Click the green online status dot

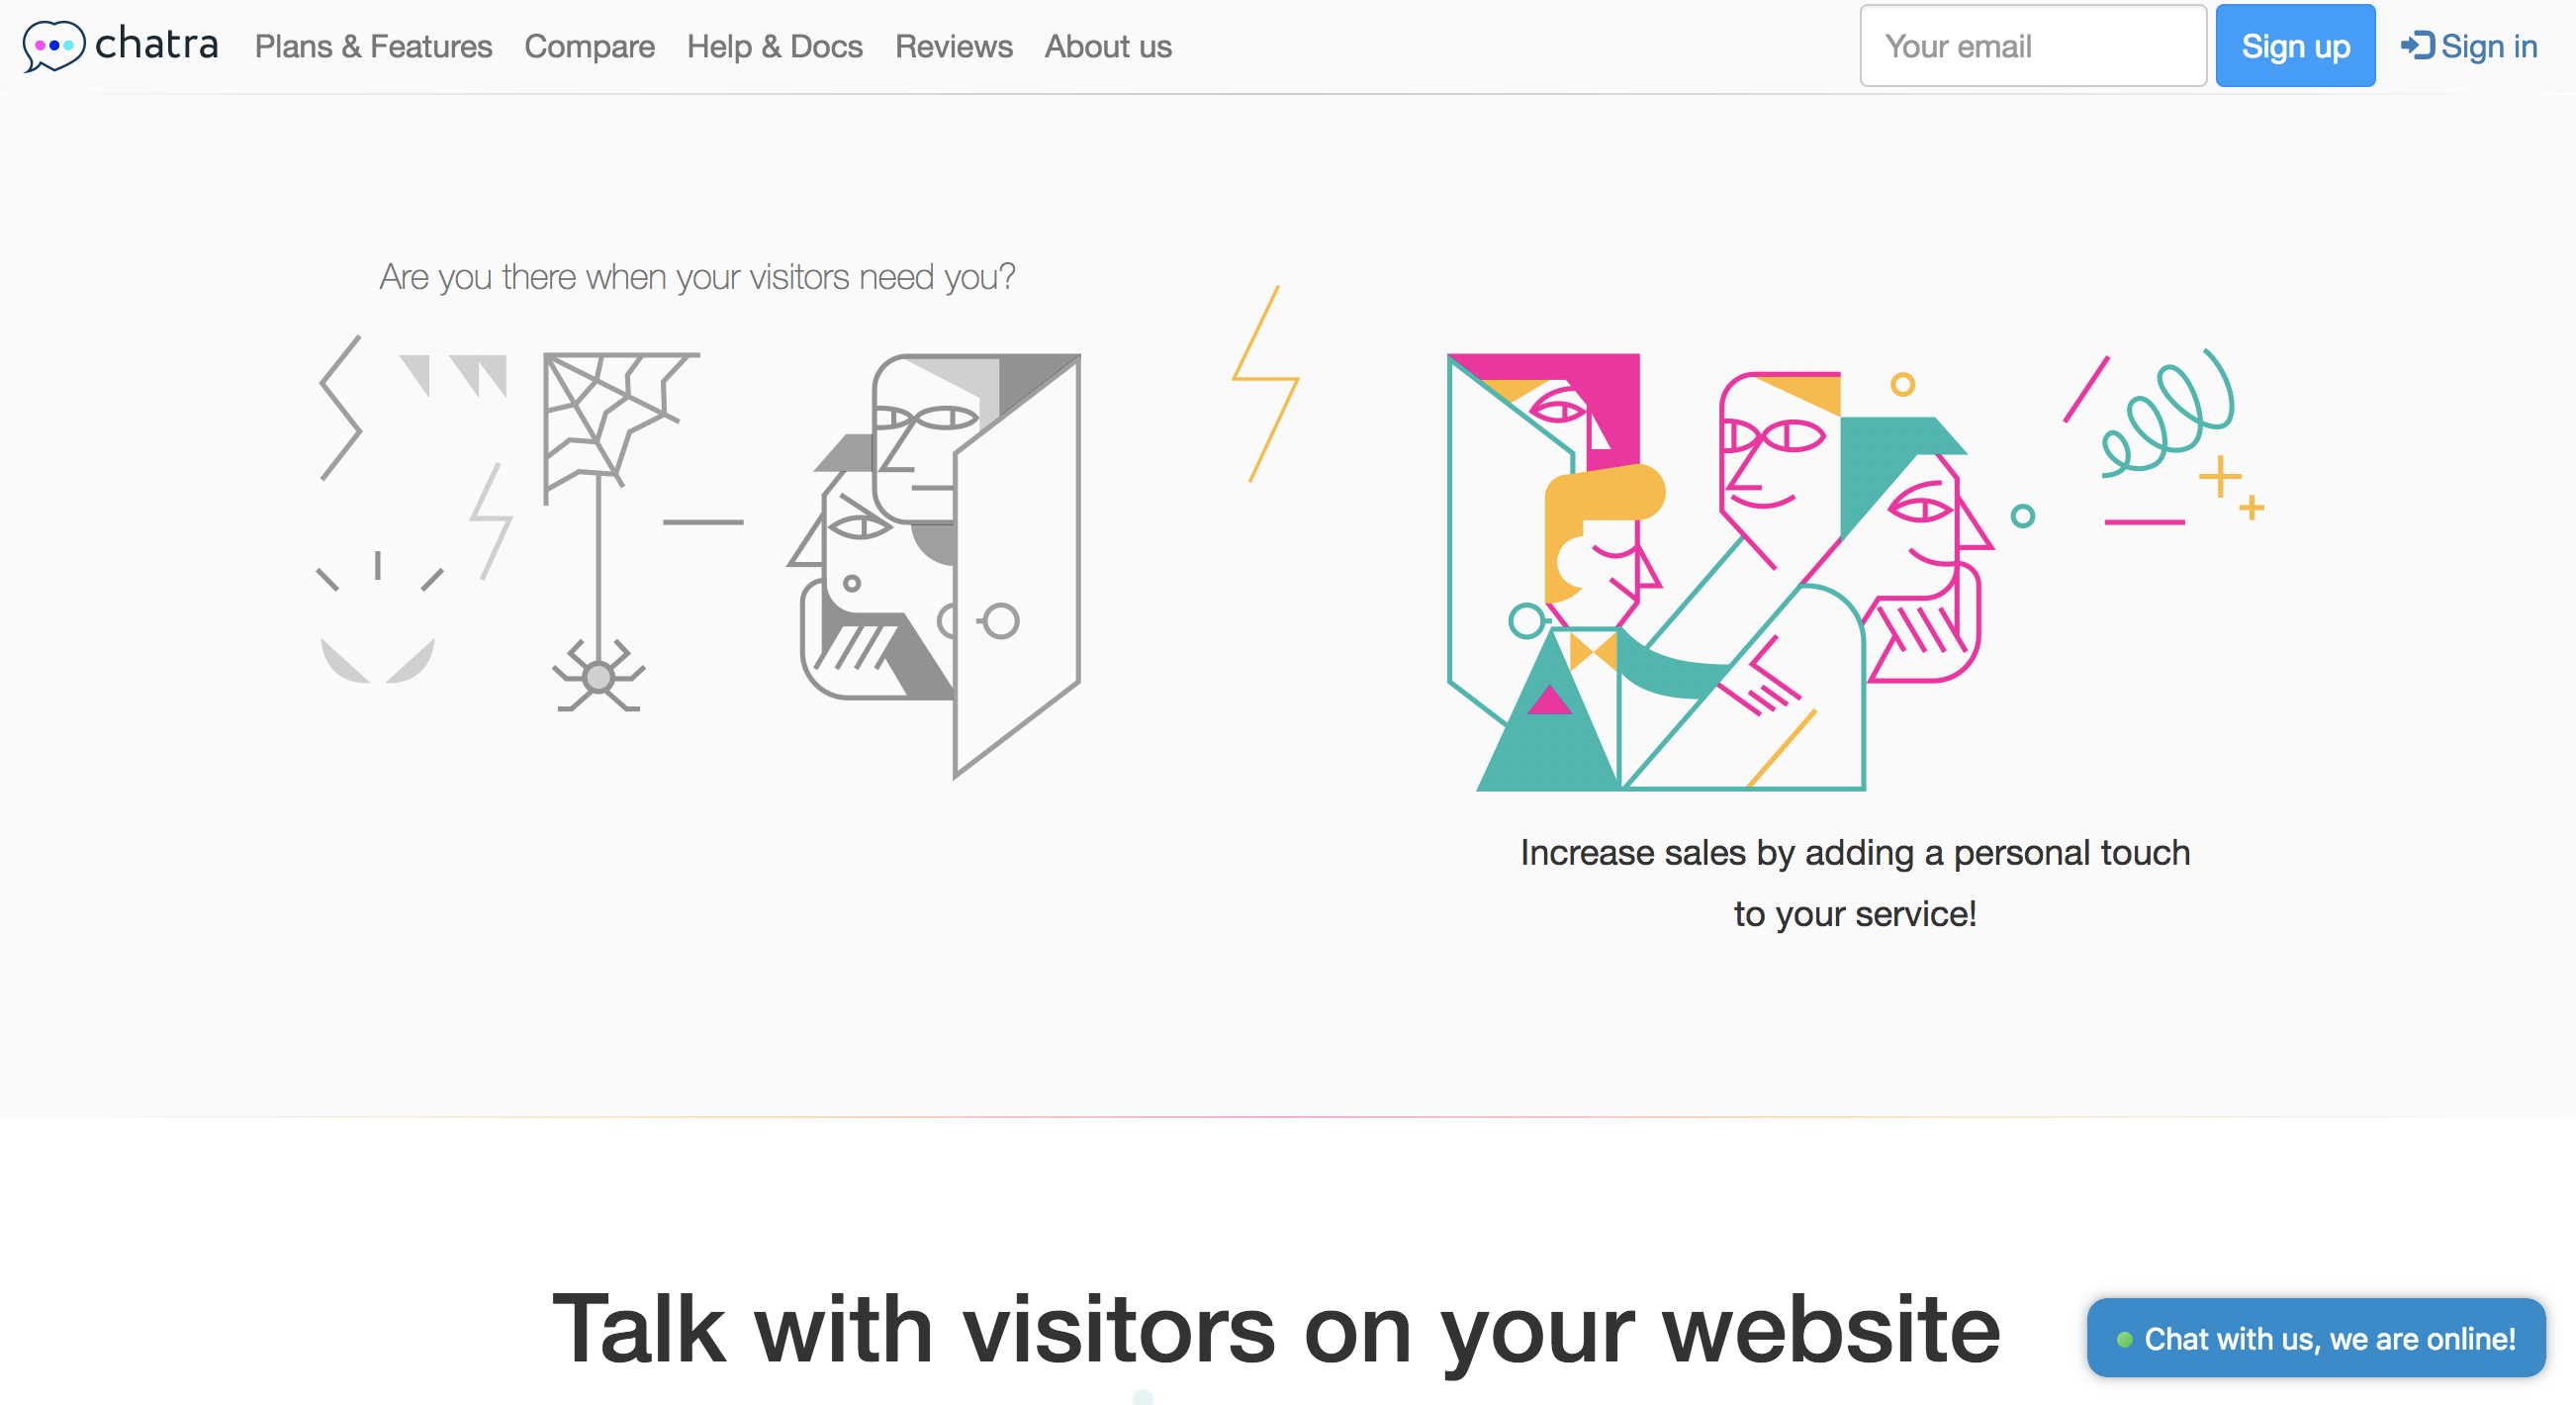click(x=2124, y=1339)
